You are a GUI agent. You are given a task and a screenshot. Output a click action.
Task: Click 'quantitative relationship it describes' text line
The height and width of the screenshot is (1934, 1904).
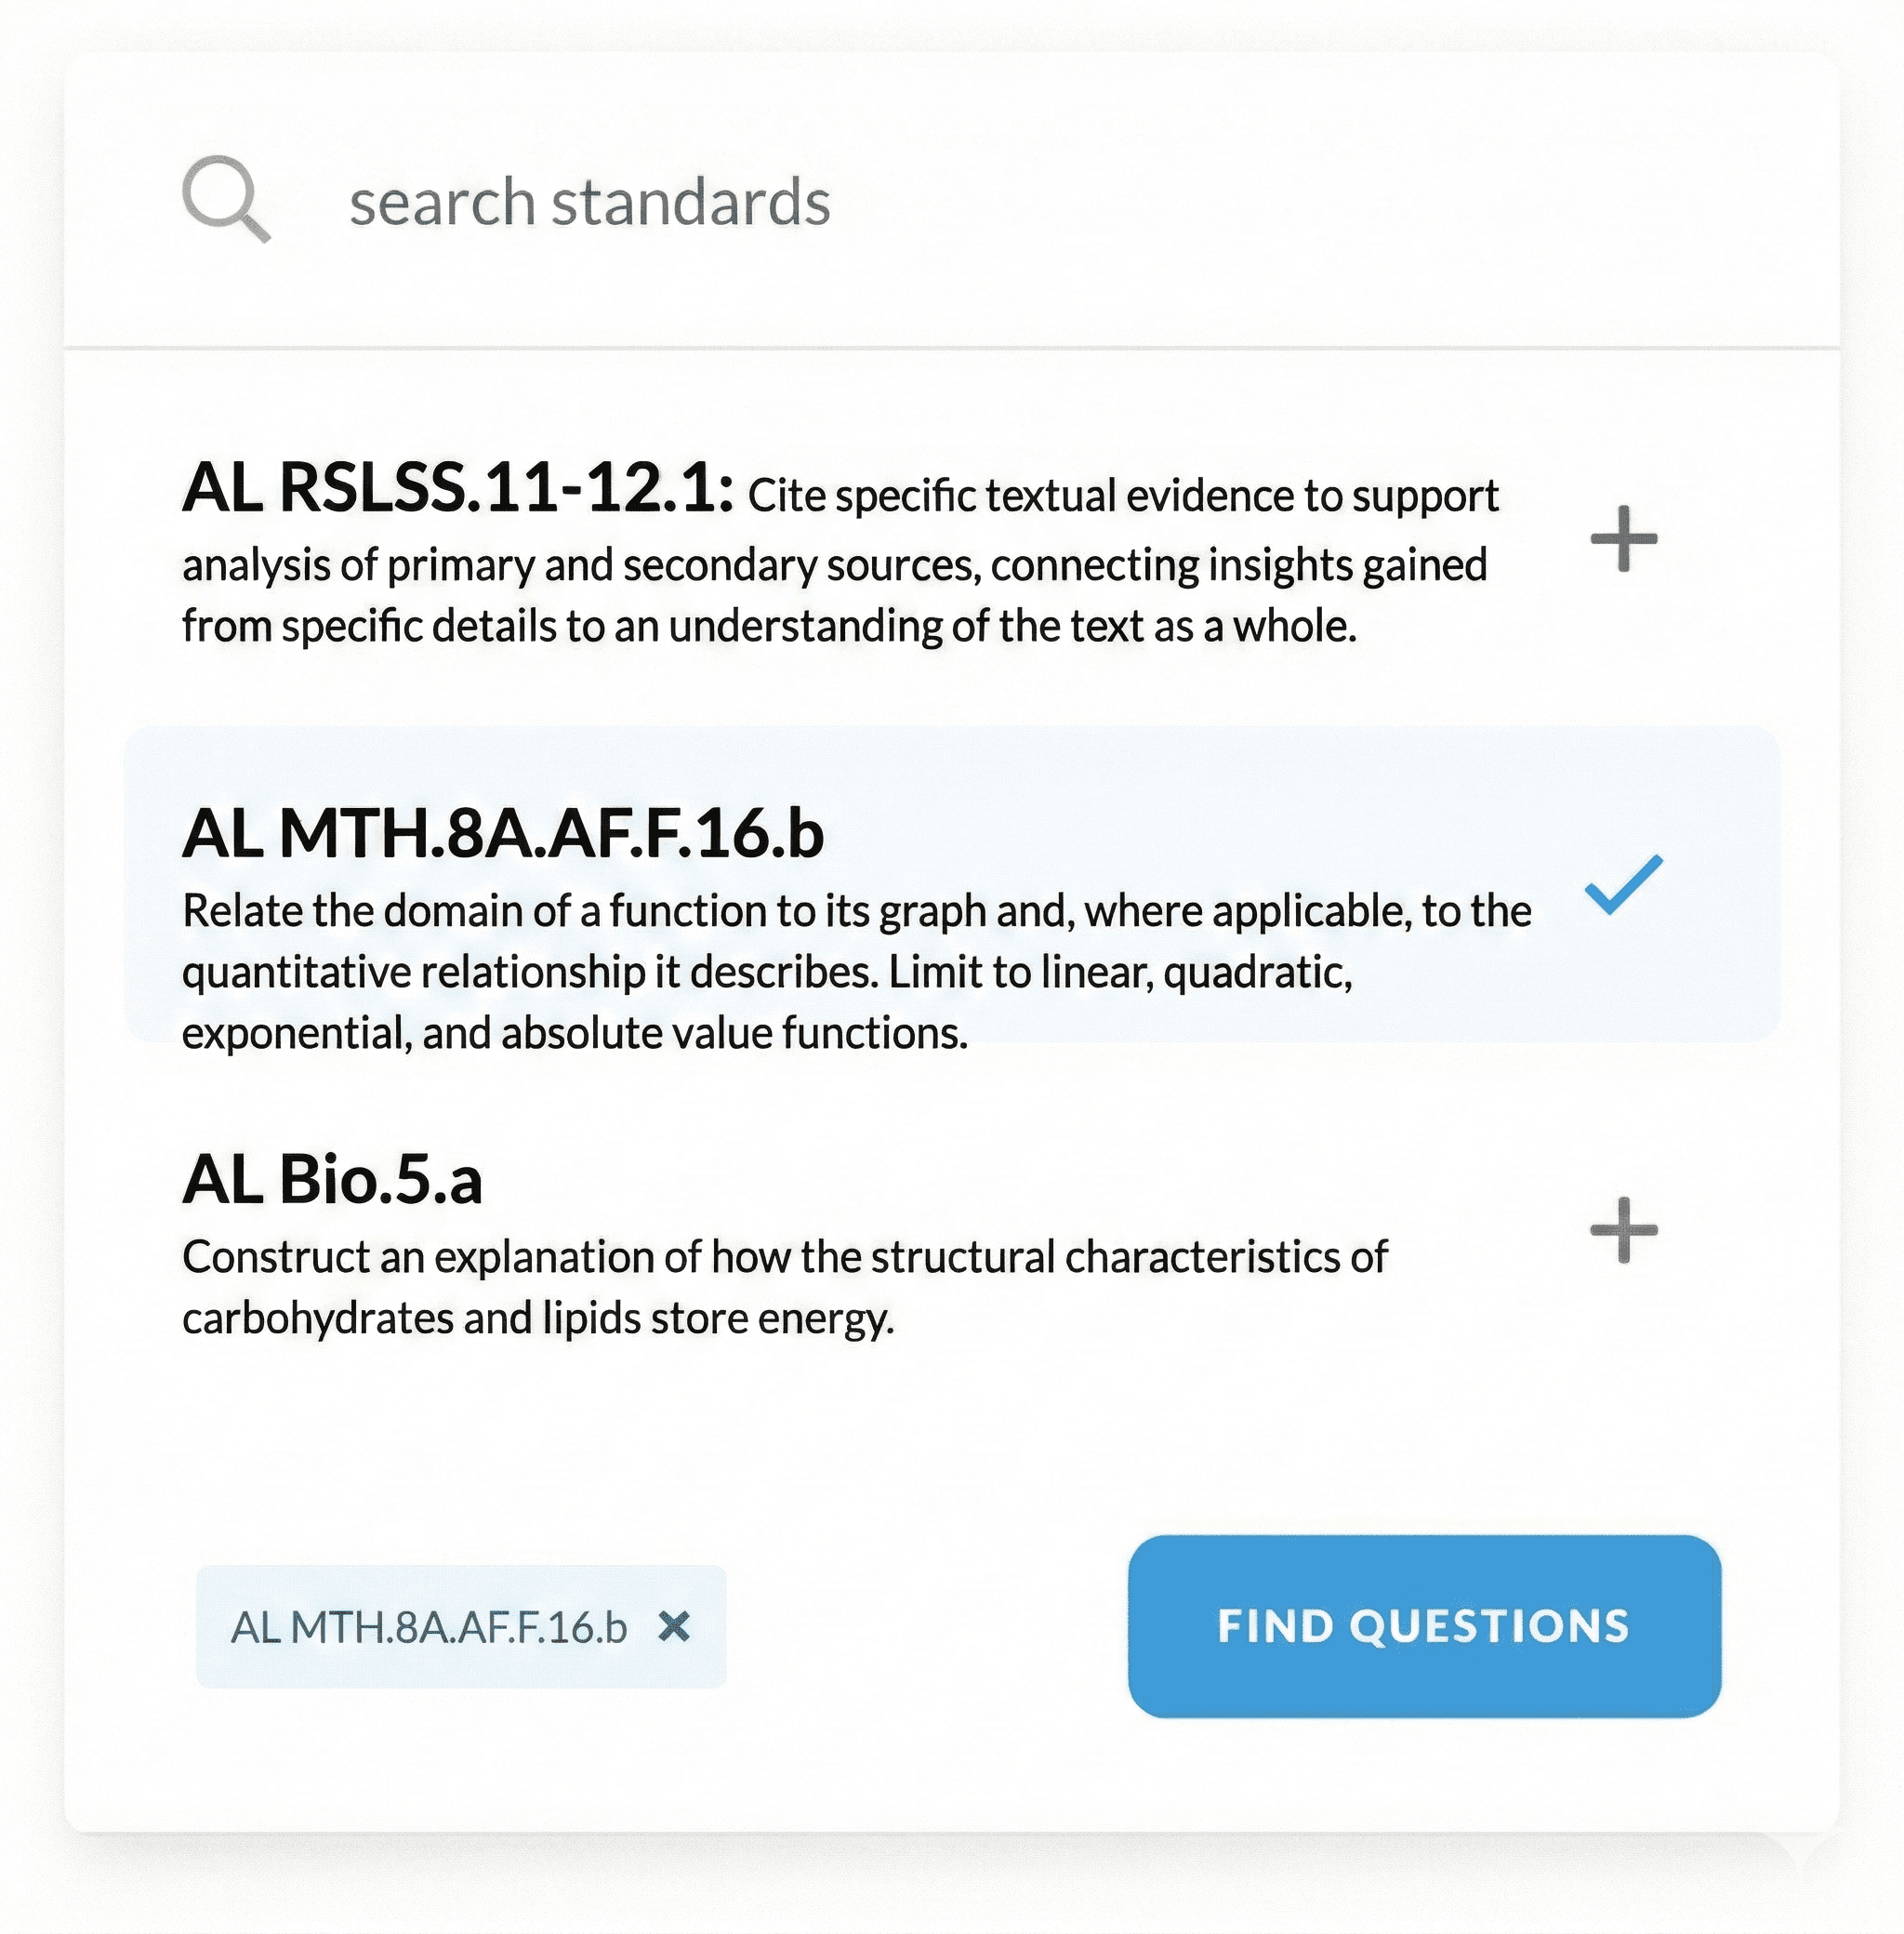point(766,972)
